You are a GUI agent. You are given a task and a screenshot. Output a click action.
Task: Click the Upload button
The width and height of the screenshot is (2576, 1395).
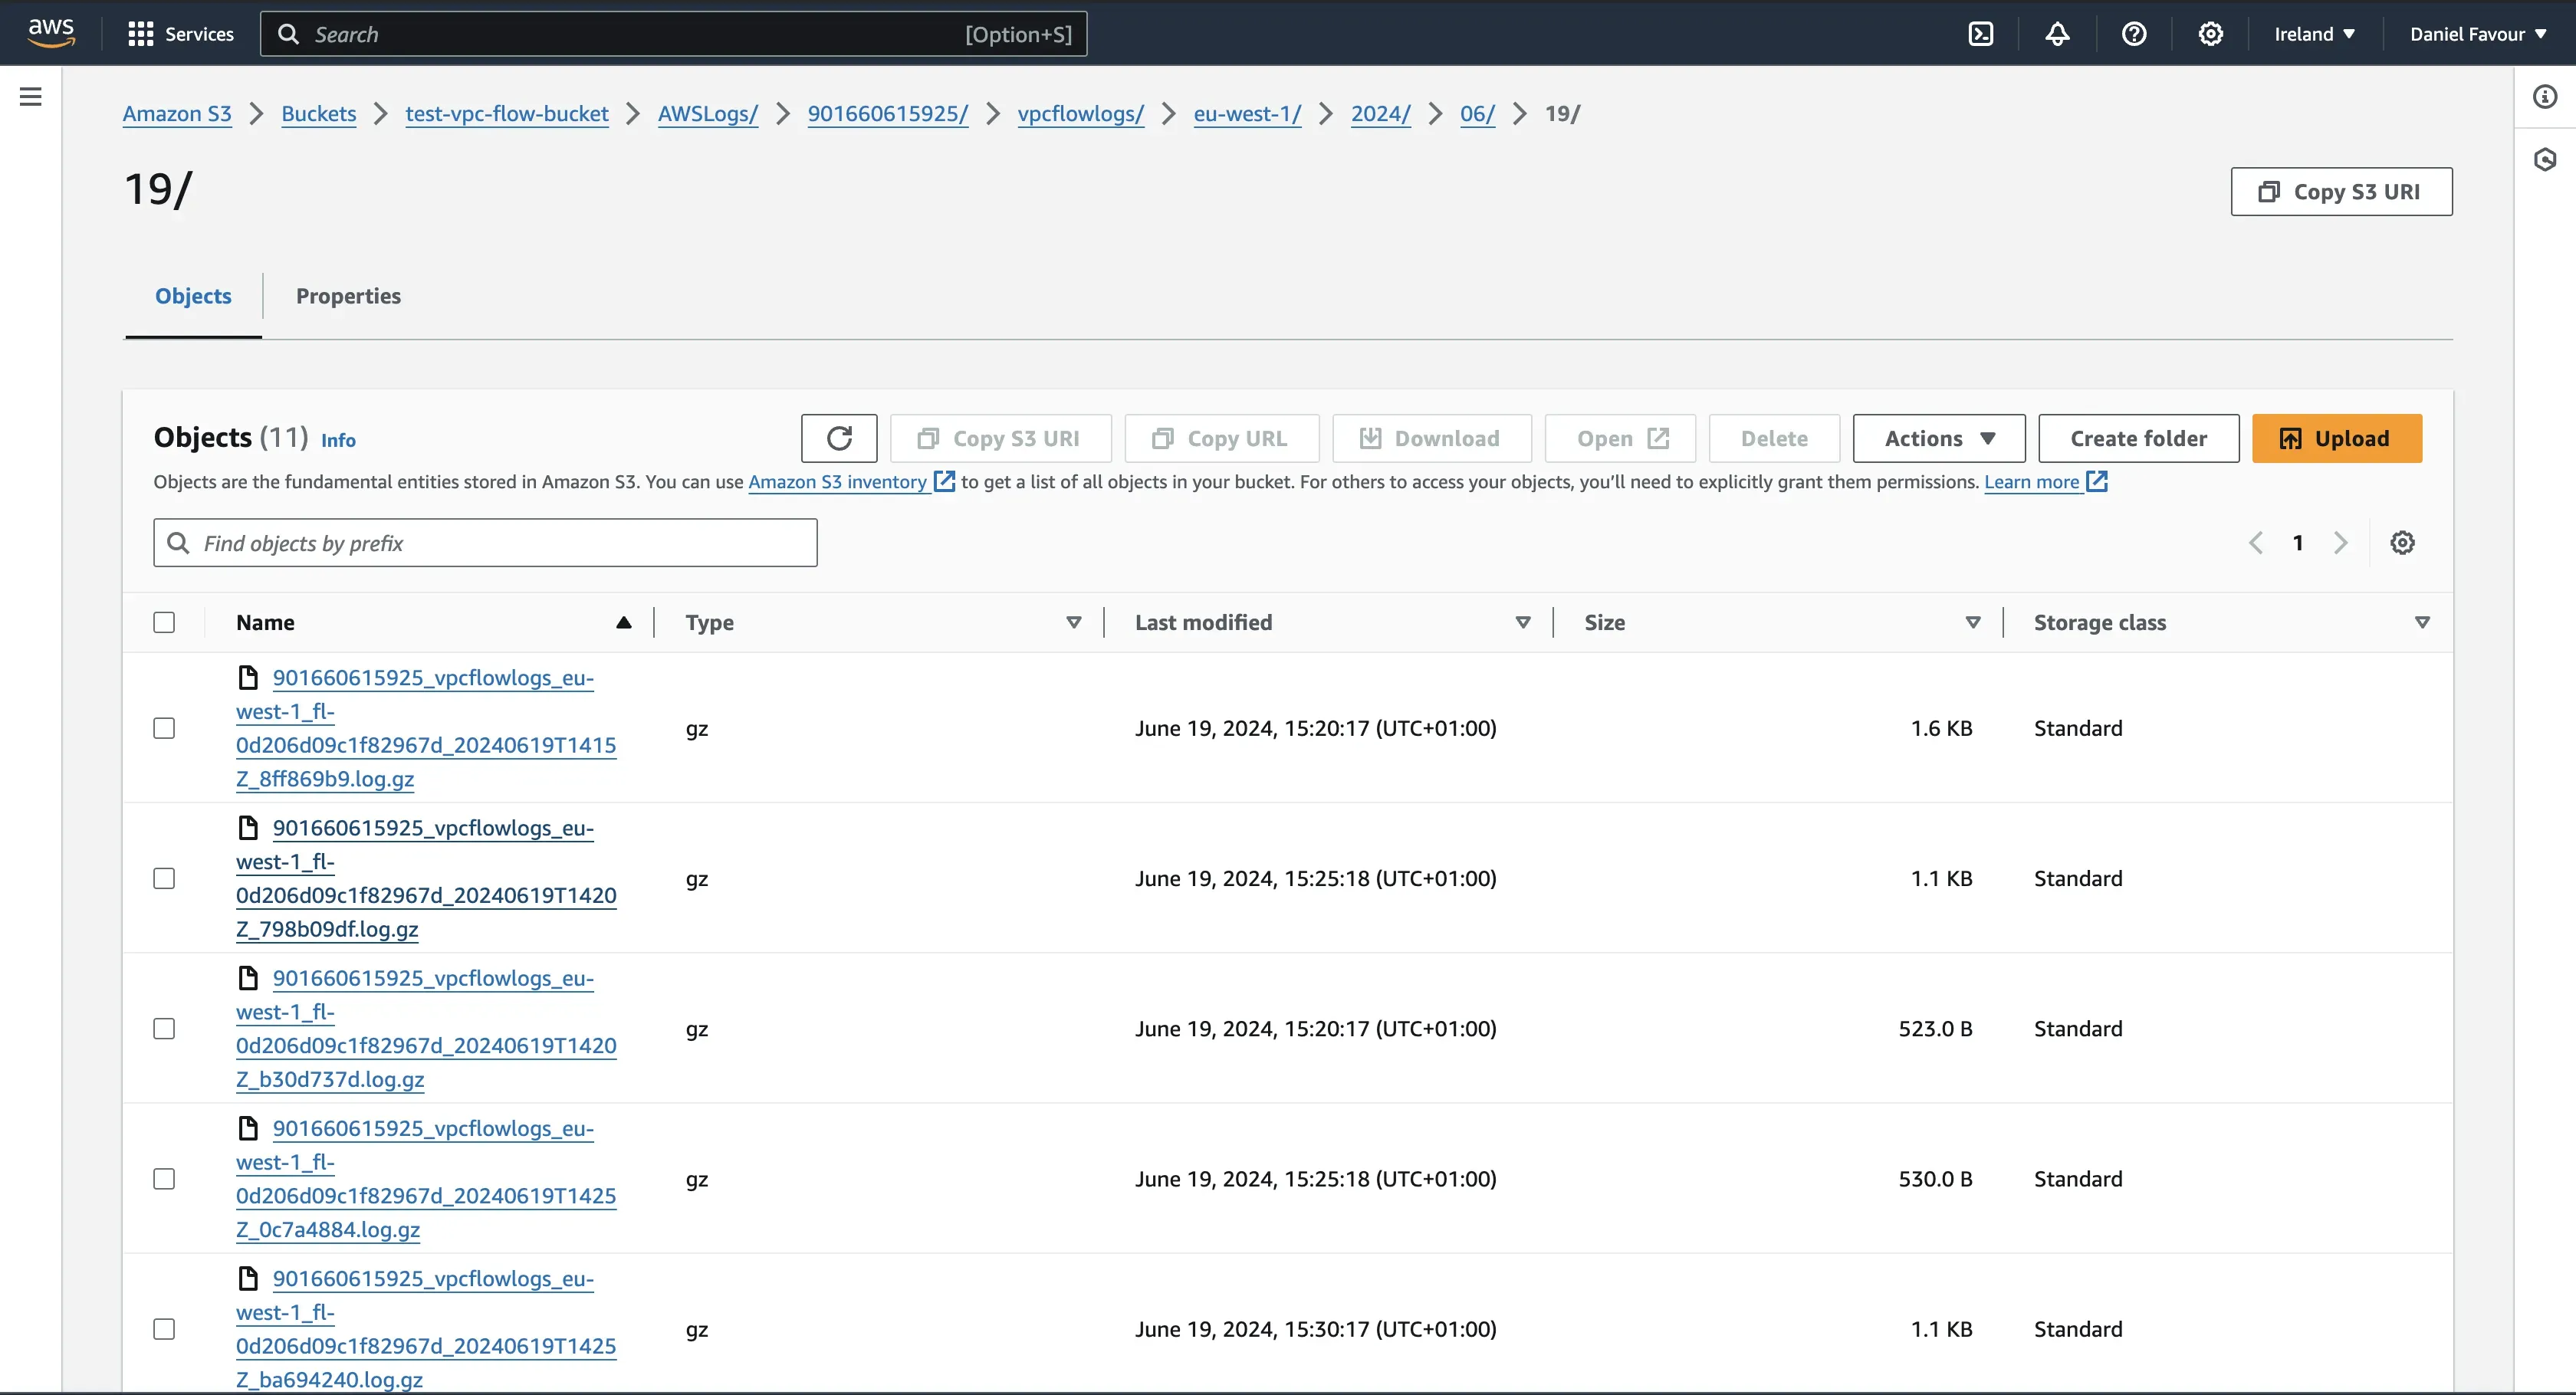click(2337, 438)
